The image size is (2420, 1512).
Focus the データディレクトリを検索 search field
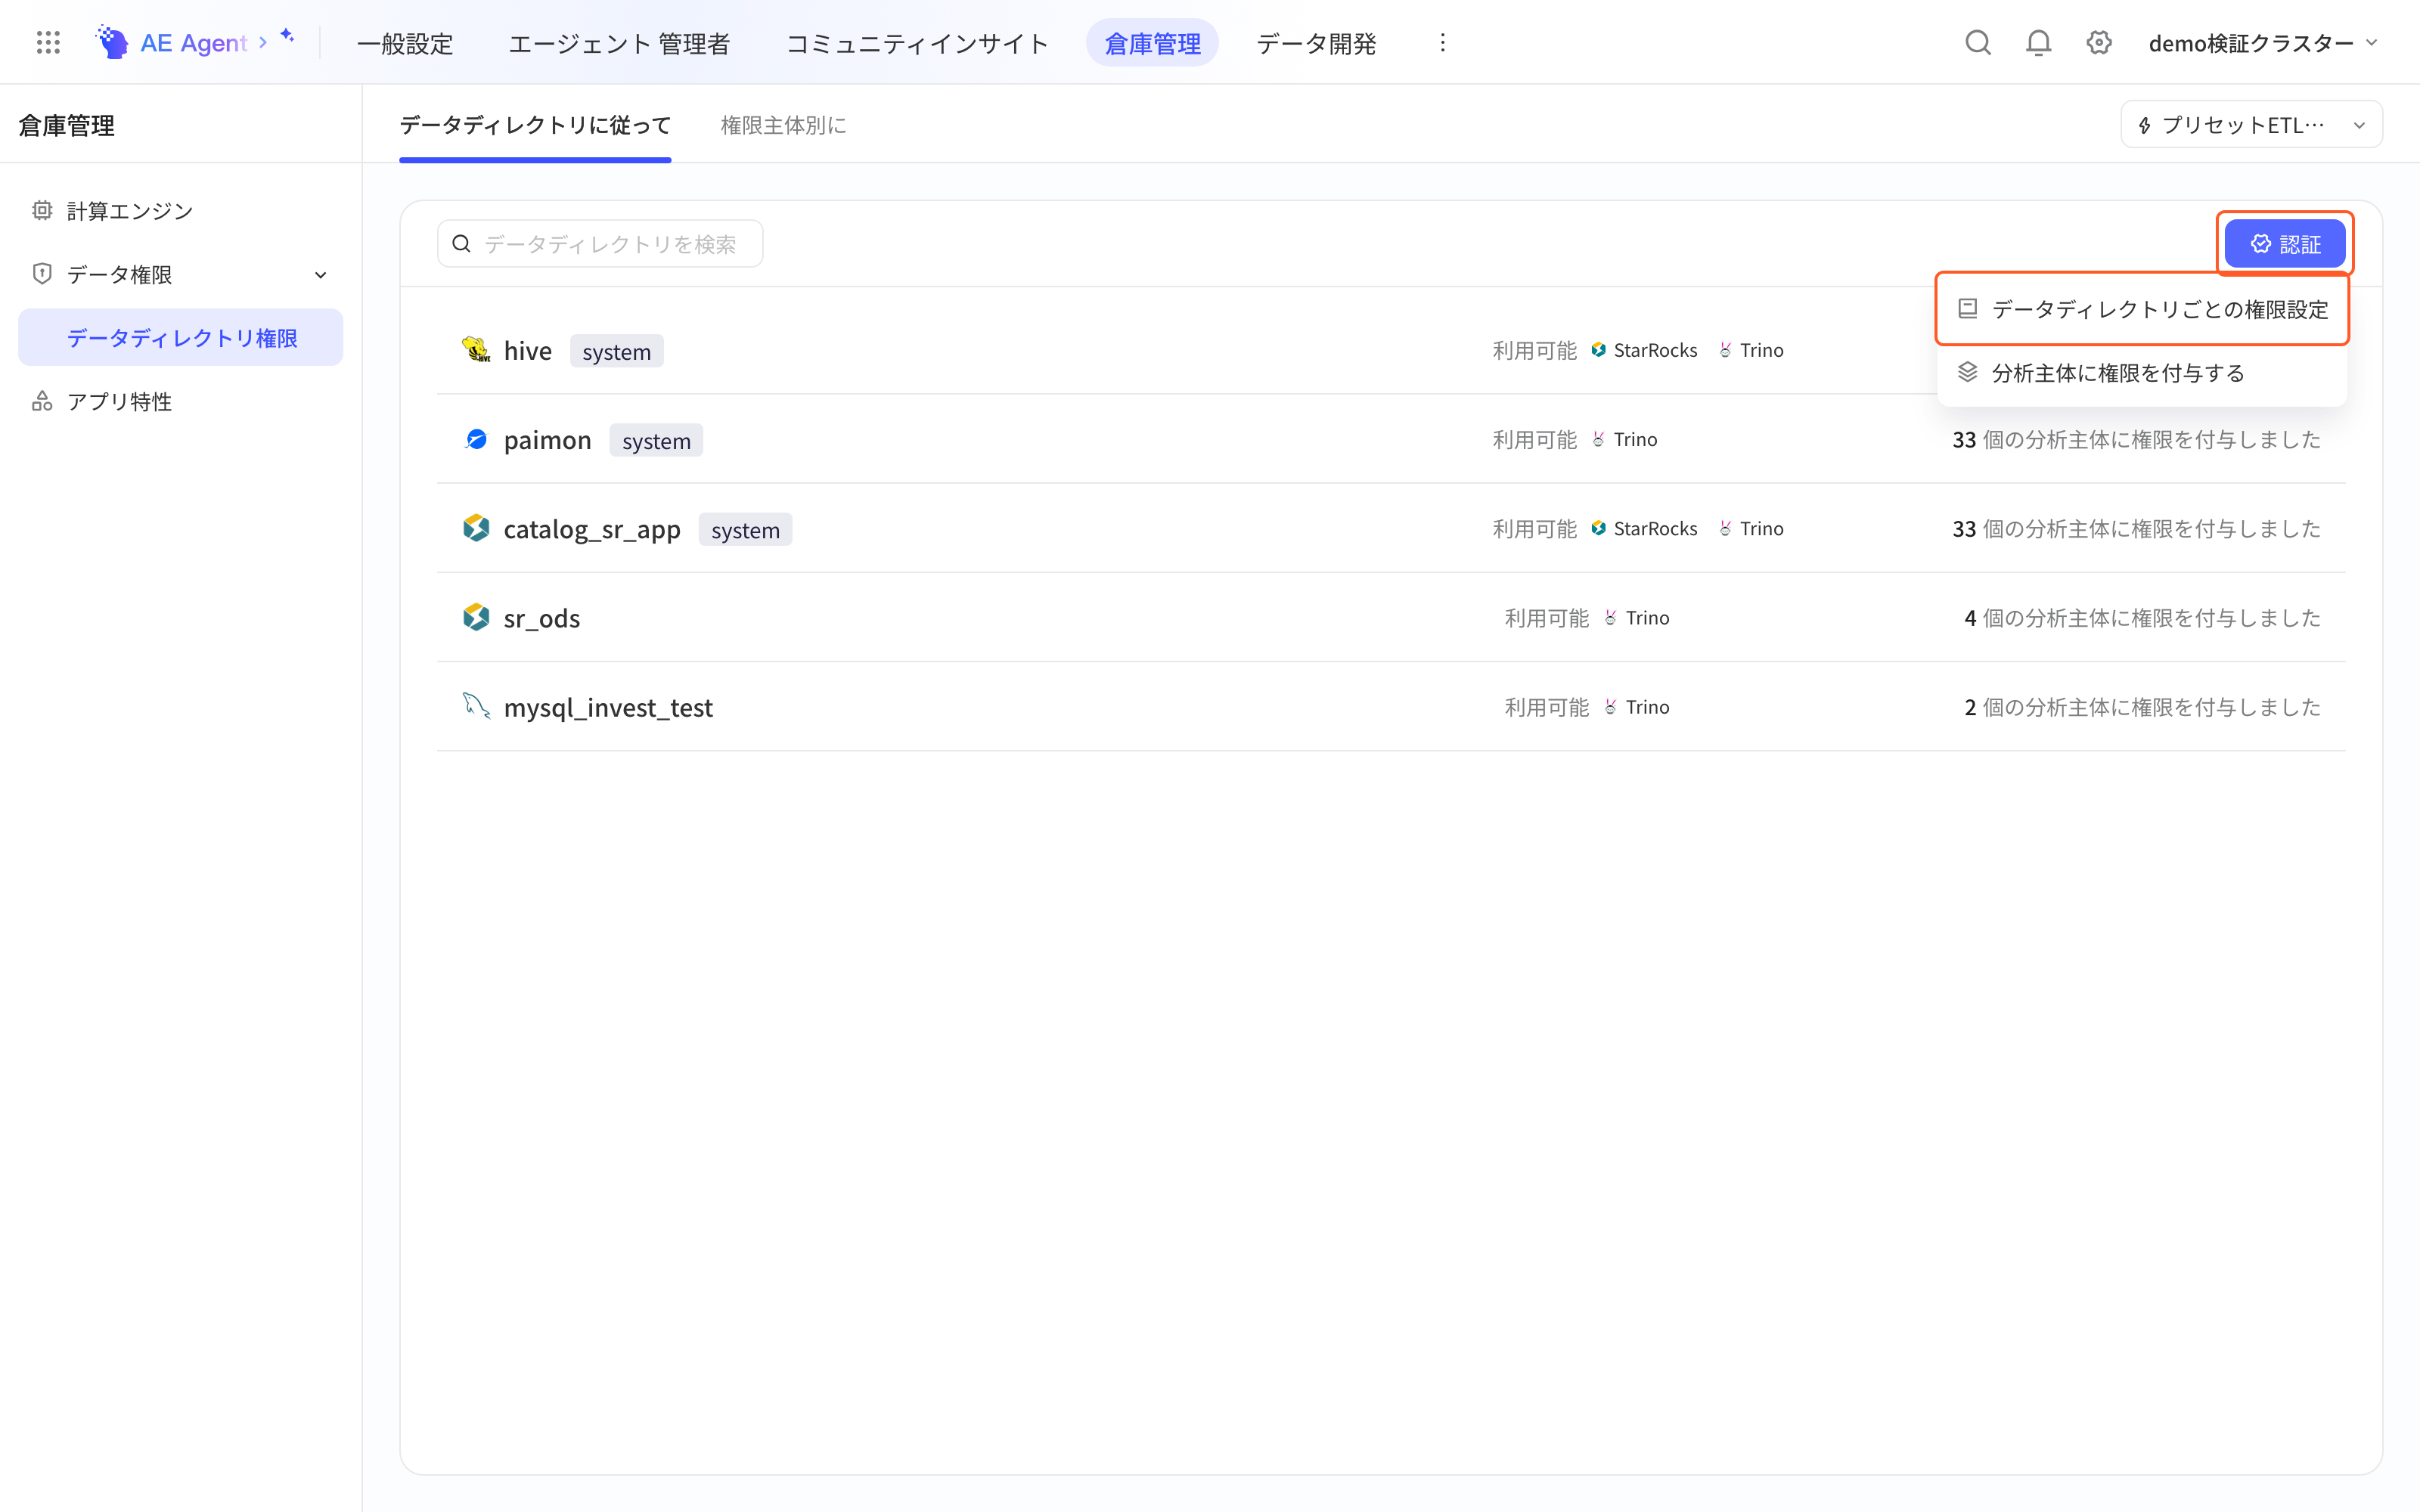tap(600, 244)
